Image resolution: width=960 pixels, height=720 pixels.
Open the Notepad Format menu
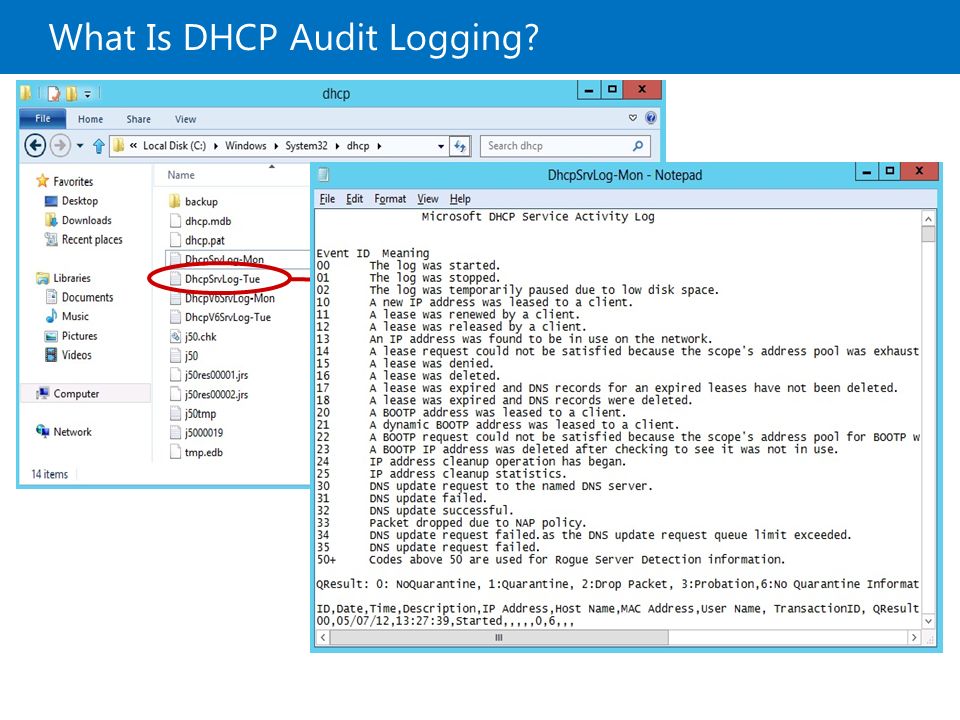pos(390,199)
